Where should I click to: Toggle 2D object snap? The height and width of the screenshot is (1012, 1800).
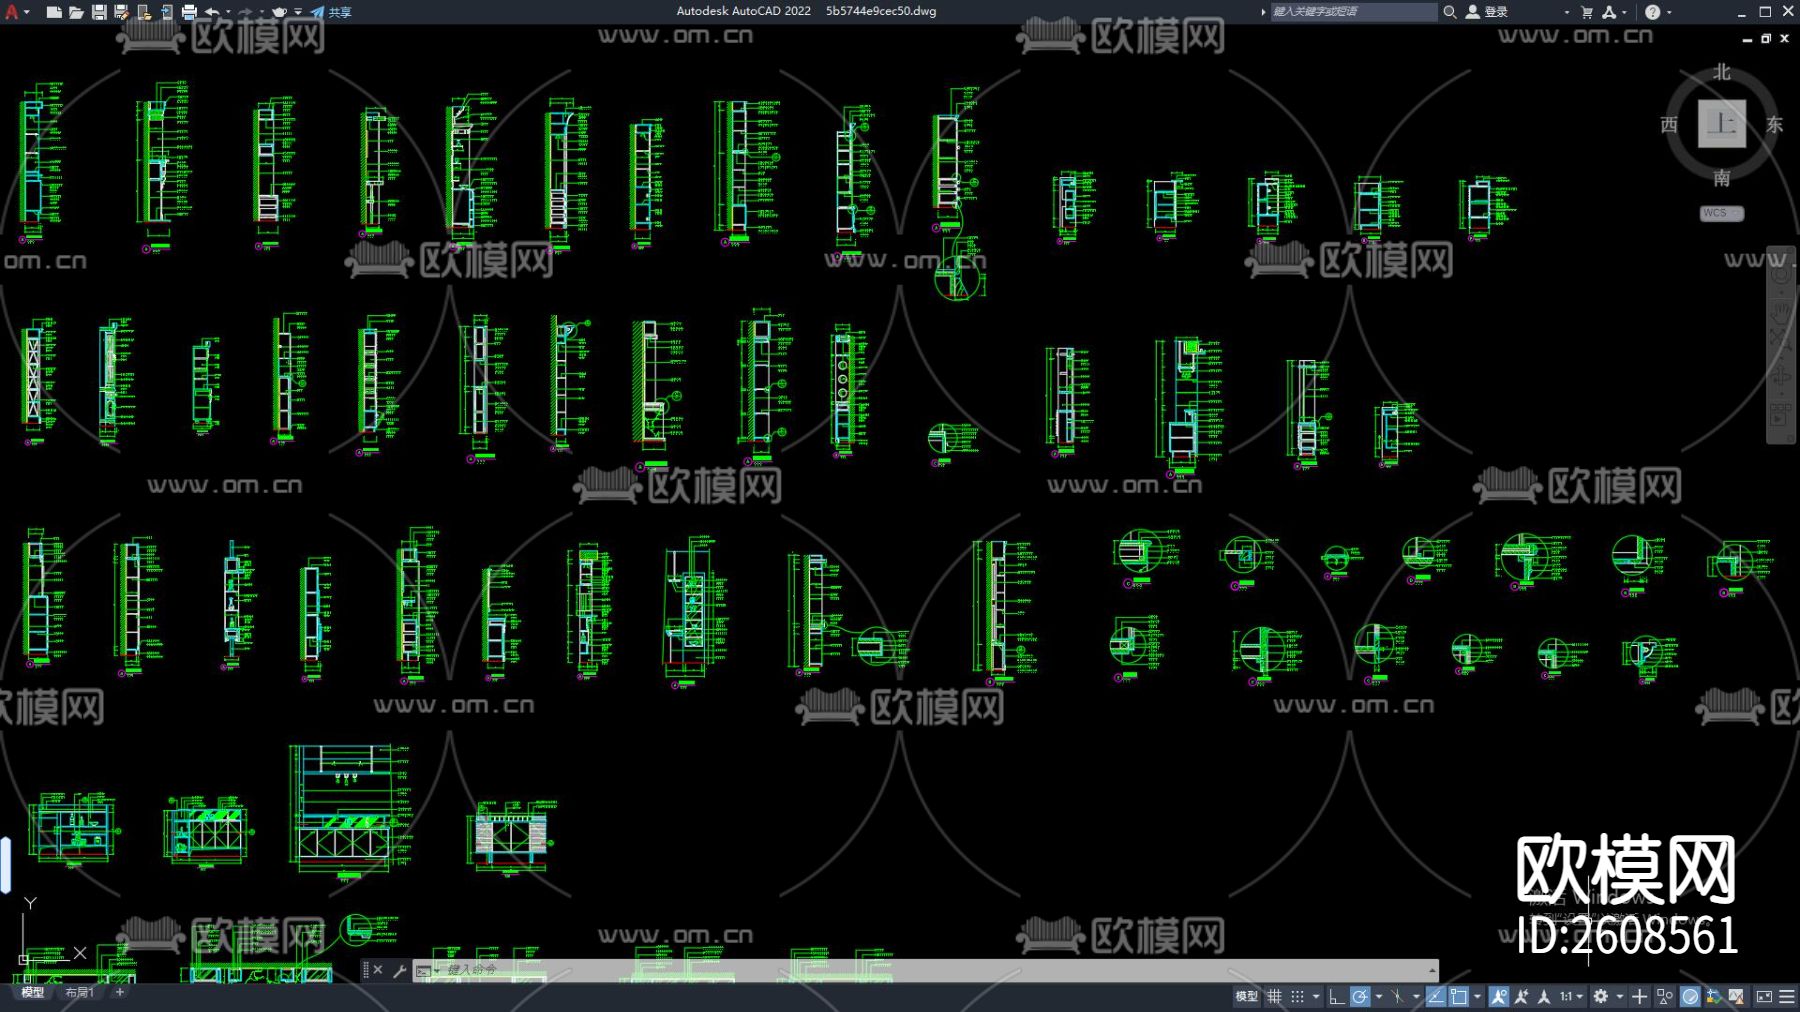(1460, 997)
